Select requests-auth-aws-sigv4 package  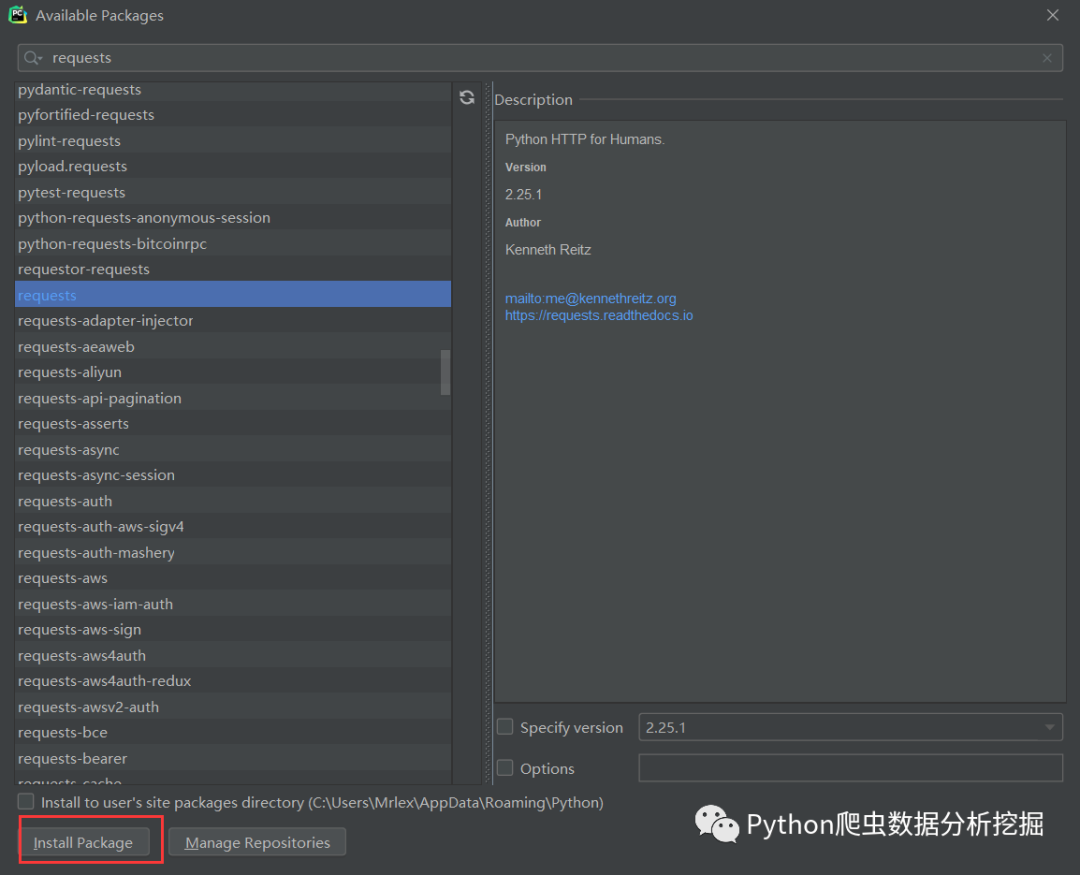coord(233,526)
